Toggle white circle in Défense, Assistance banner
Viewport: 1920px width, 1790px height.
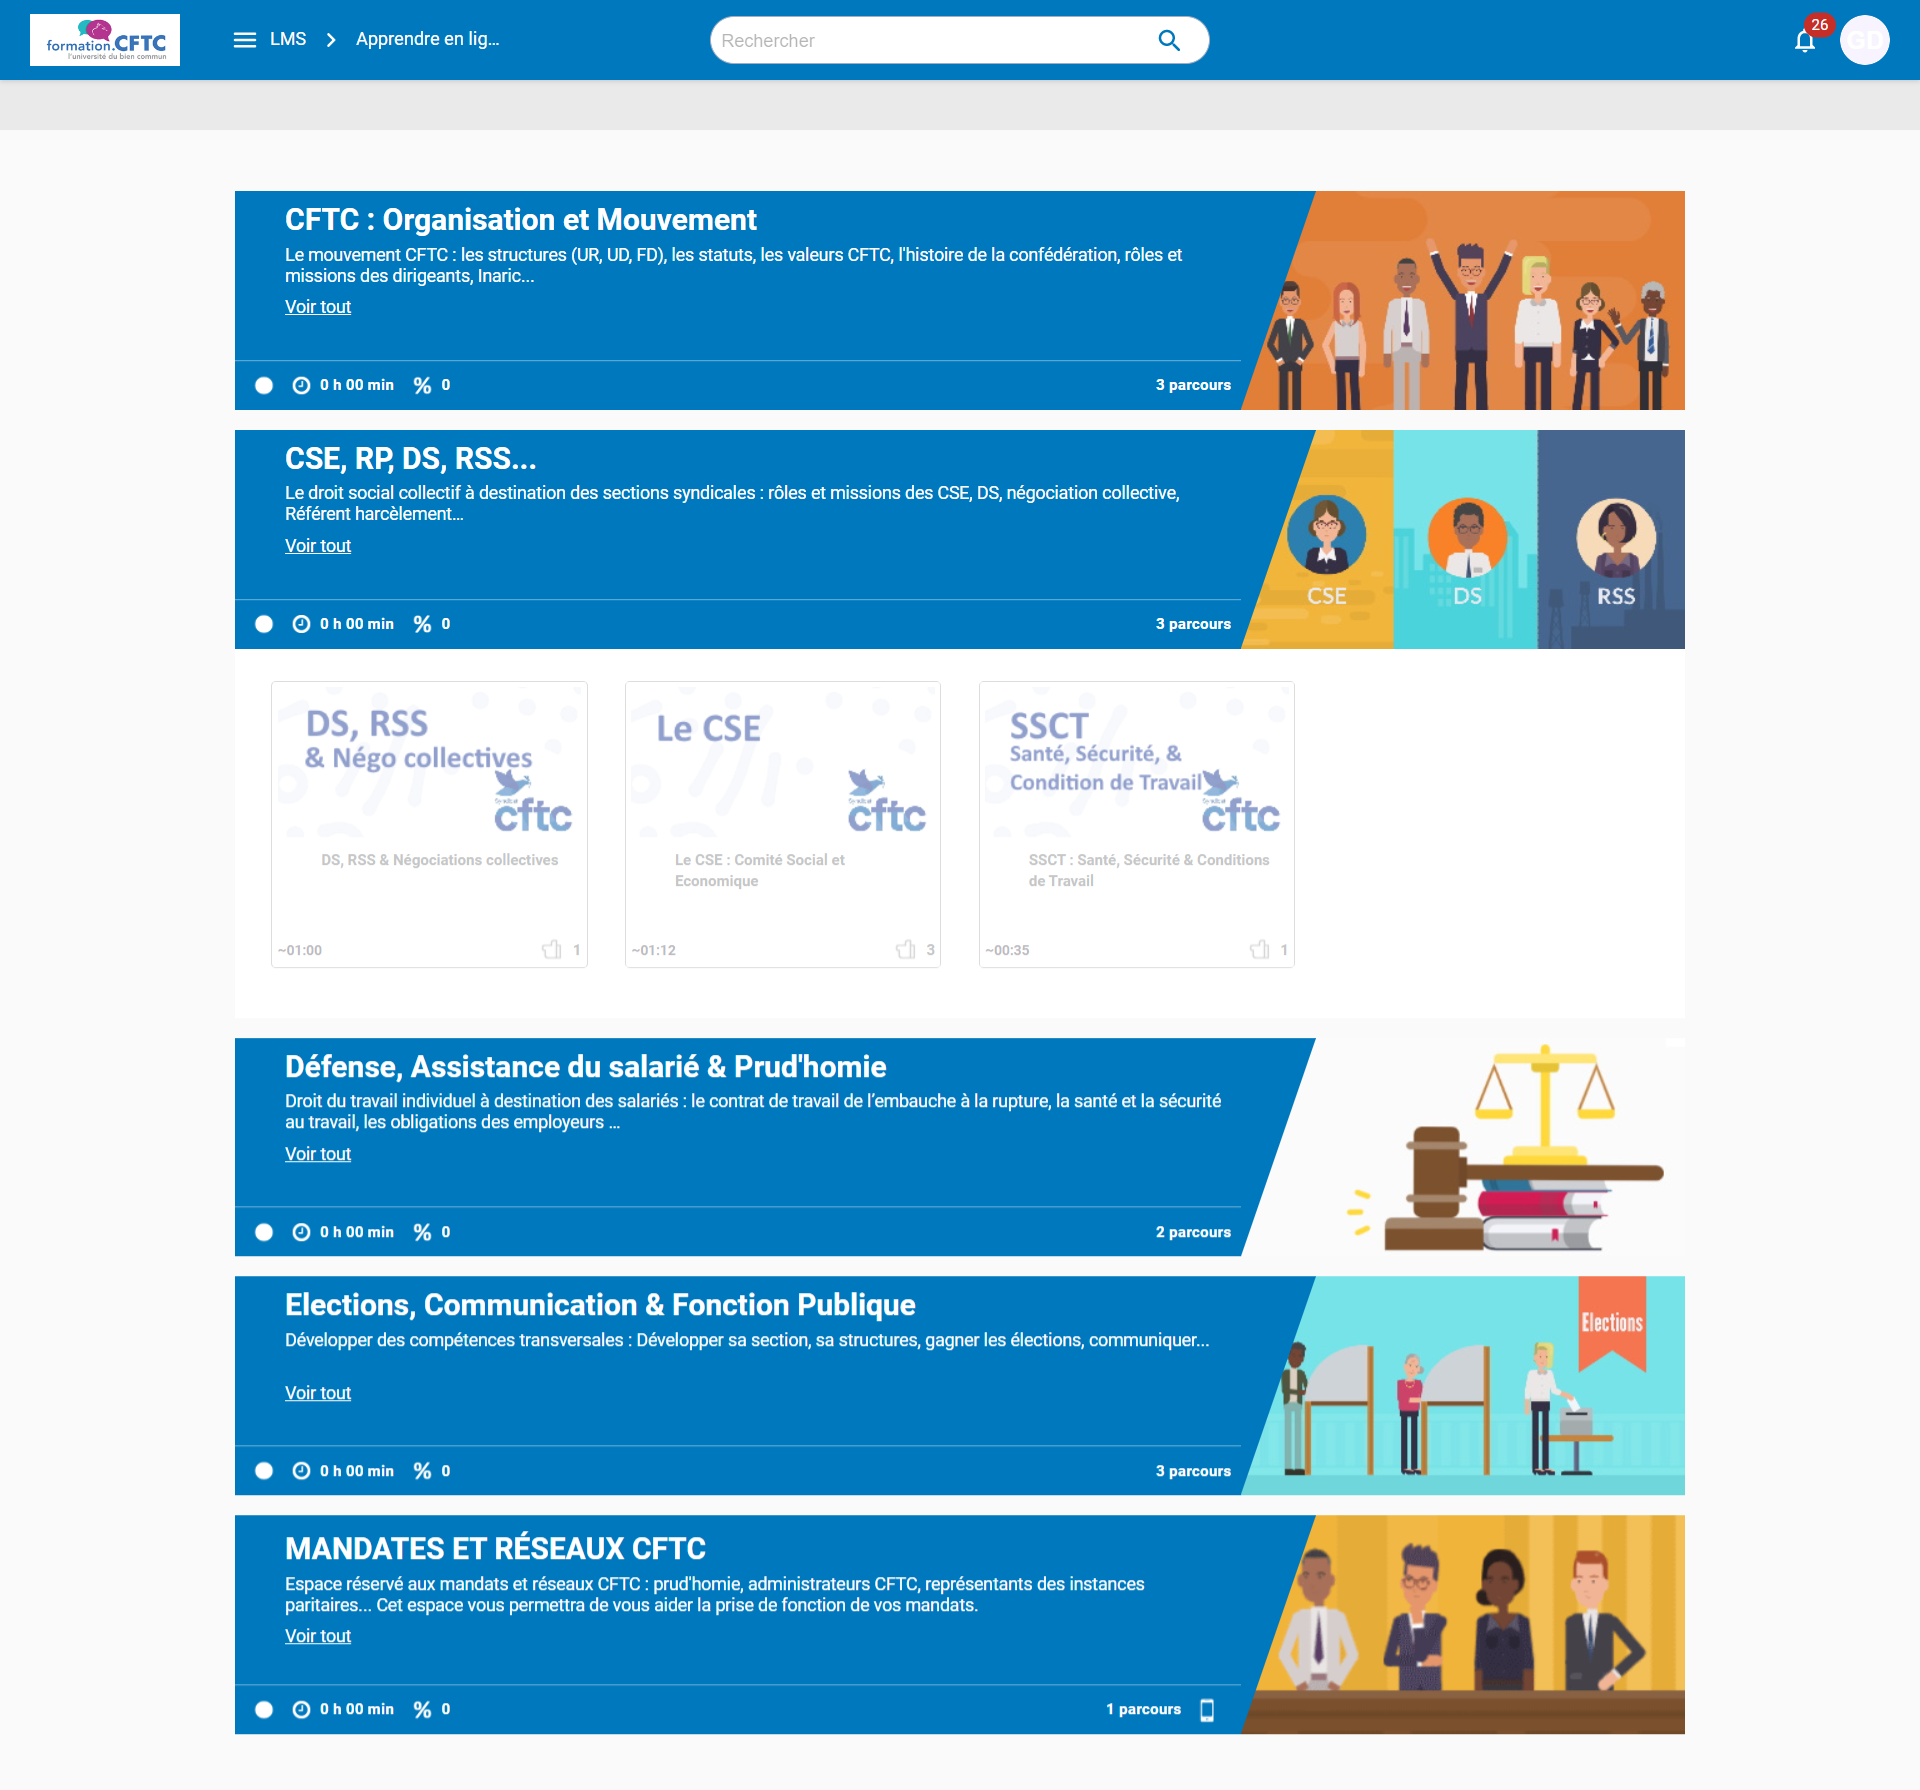(264, 1232)
